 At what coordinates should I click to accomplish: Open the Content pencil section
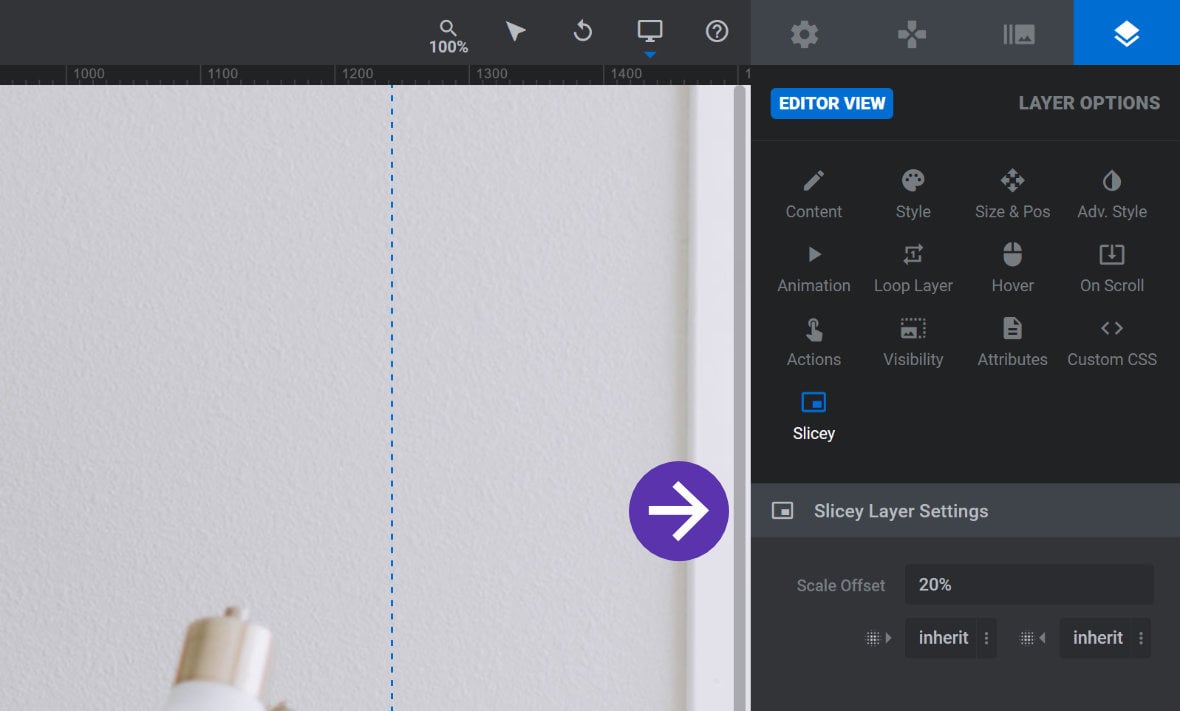(814, 194)
